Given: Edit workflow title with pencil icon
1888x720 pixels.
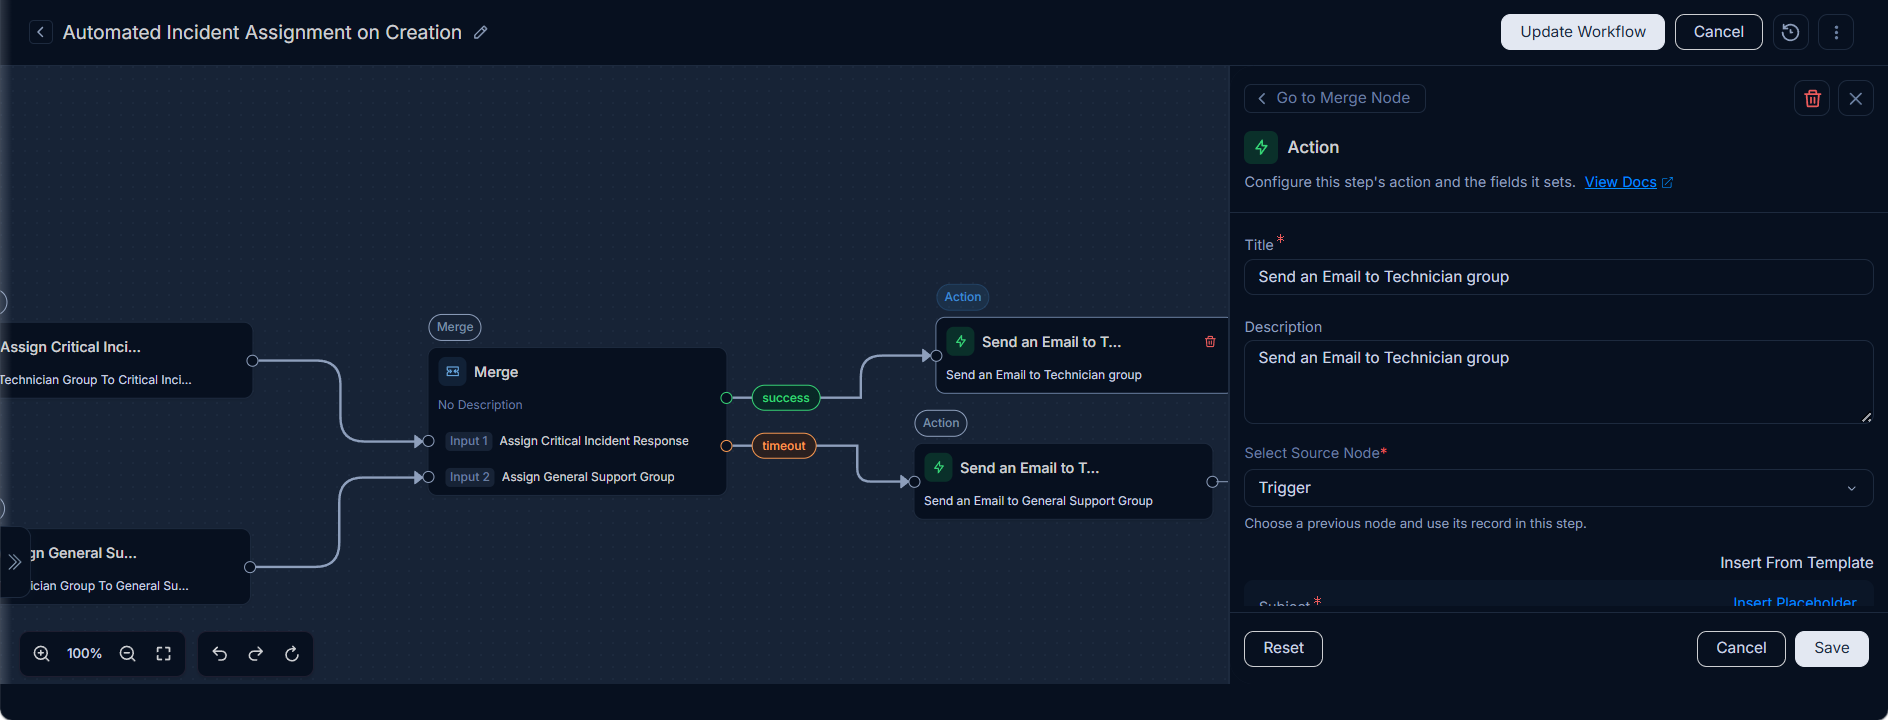Looking at the screenshot, I should click(x=481, y=32).
